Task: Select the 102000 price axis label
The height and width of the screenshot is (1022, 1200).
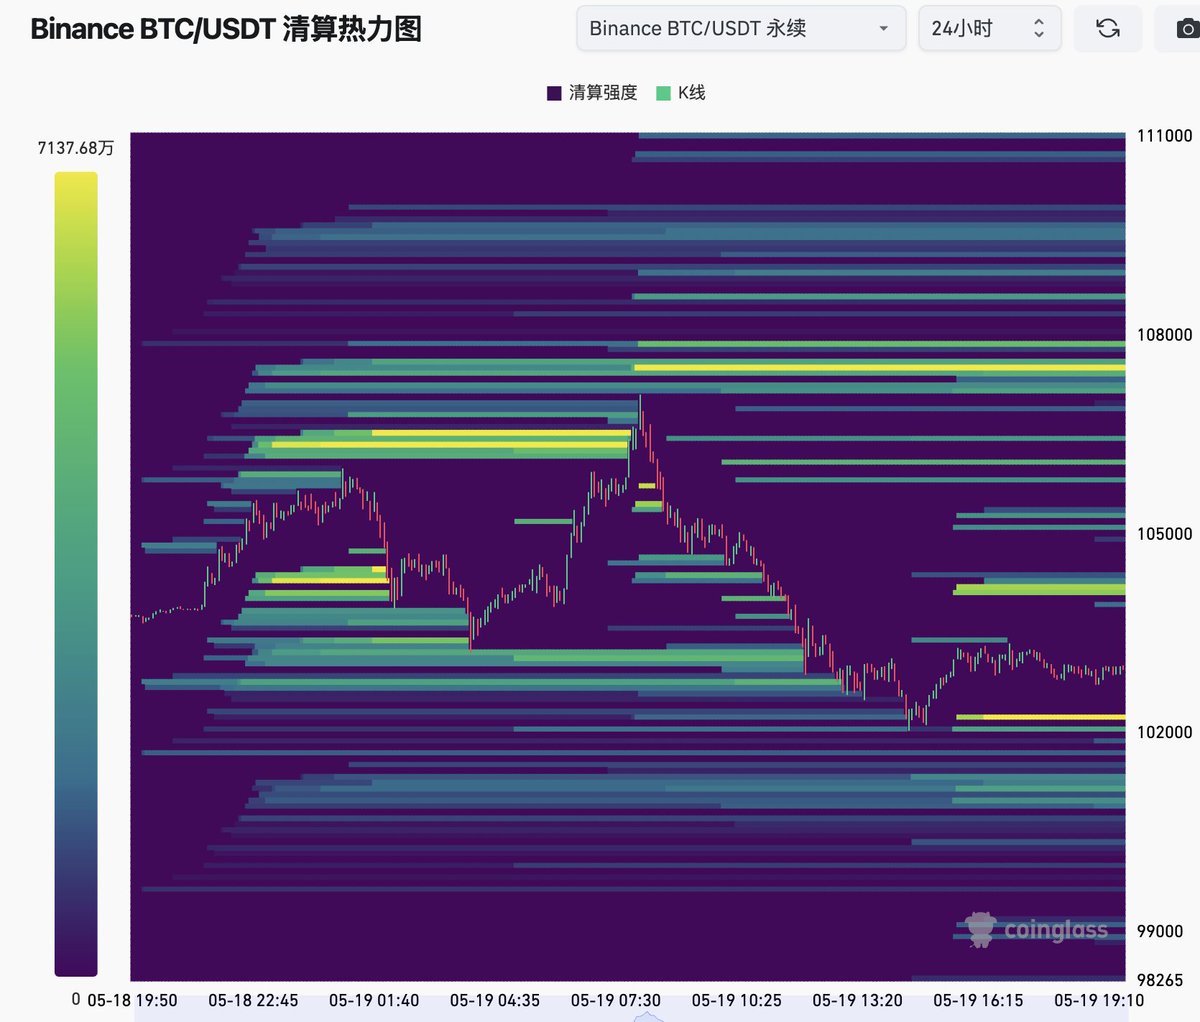Action: tap(1165, 732)
